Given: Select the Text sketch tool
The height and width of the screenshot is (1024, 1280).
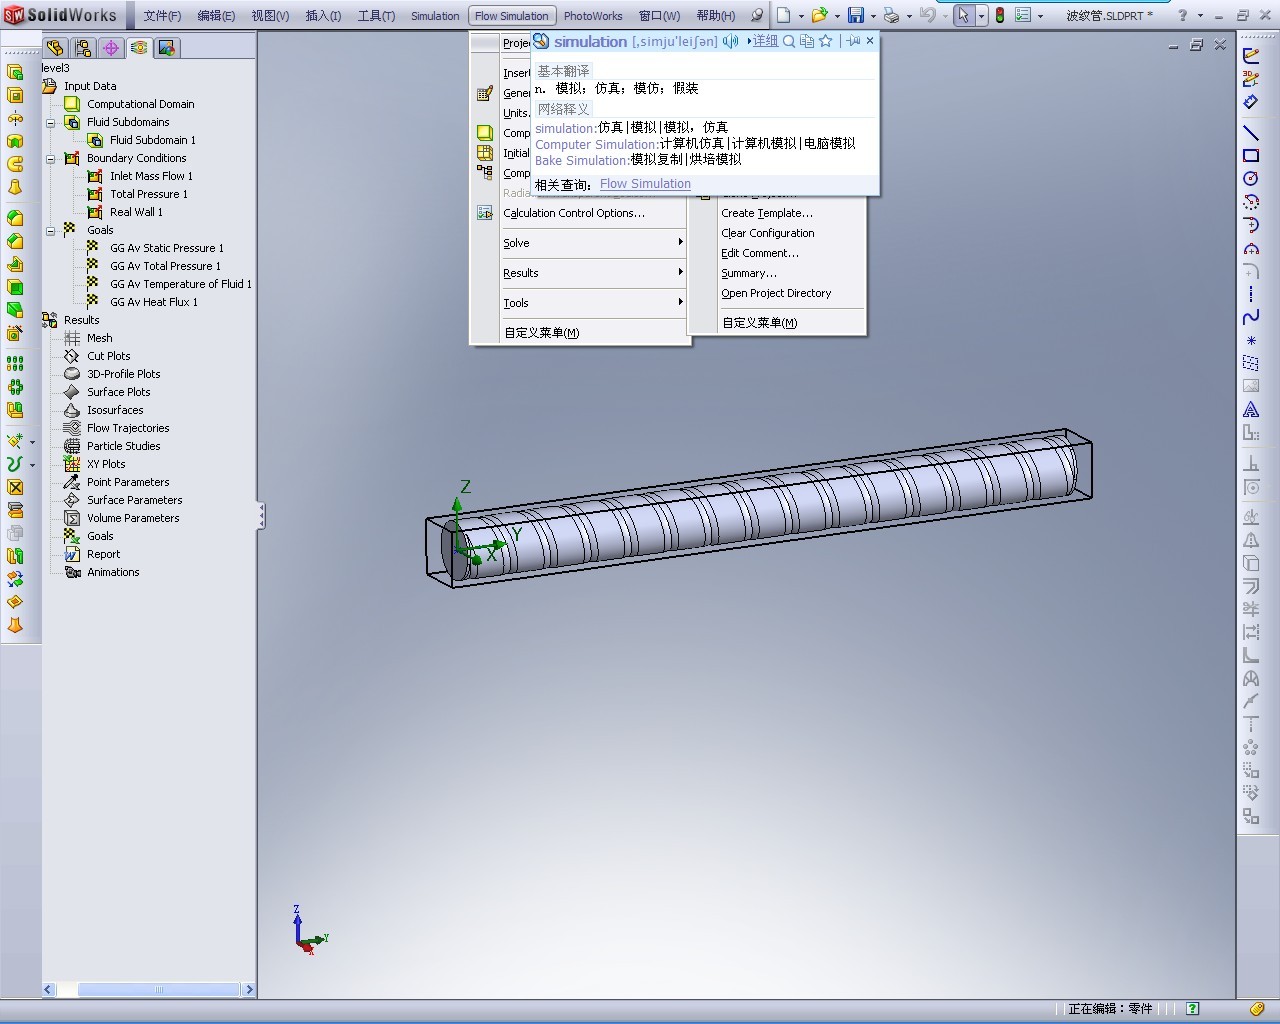Looking at the screenshot, I should click(1251, 410).
